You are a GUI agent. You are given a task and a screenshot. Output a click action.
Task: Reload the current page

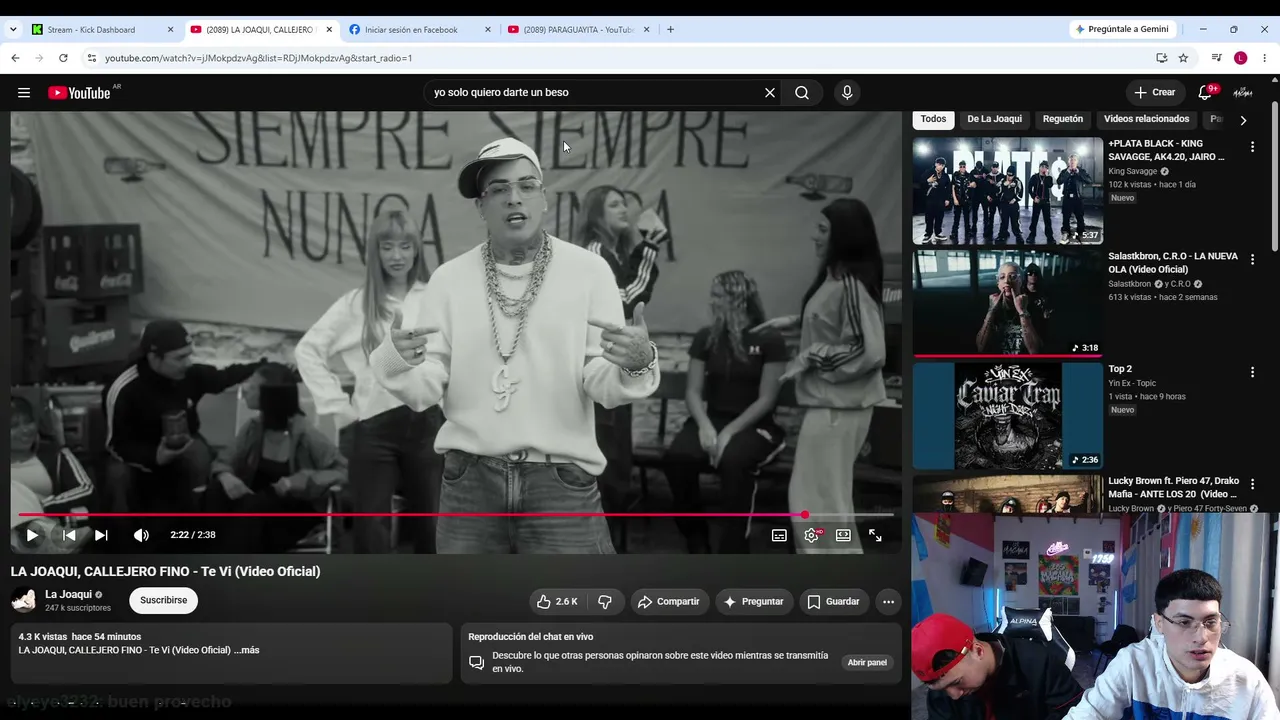63,58
